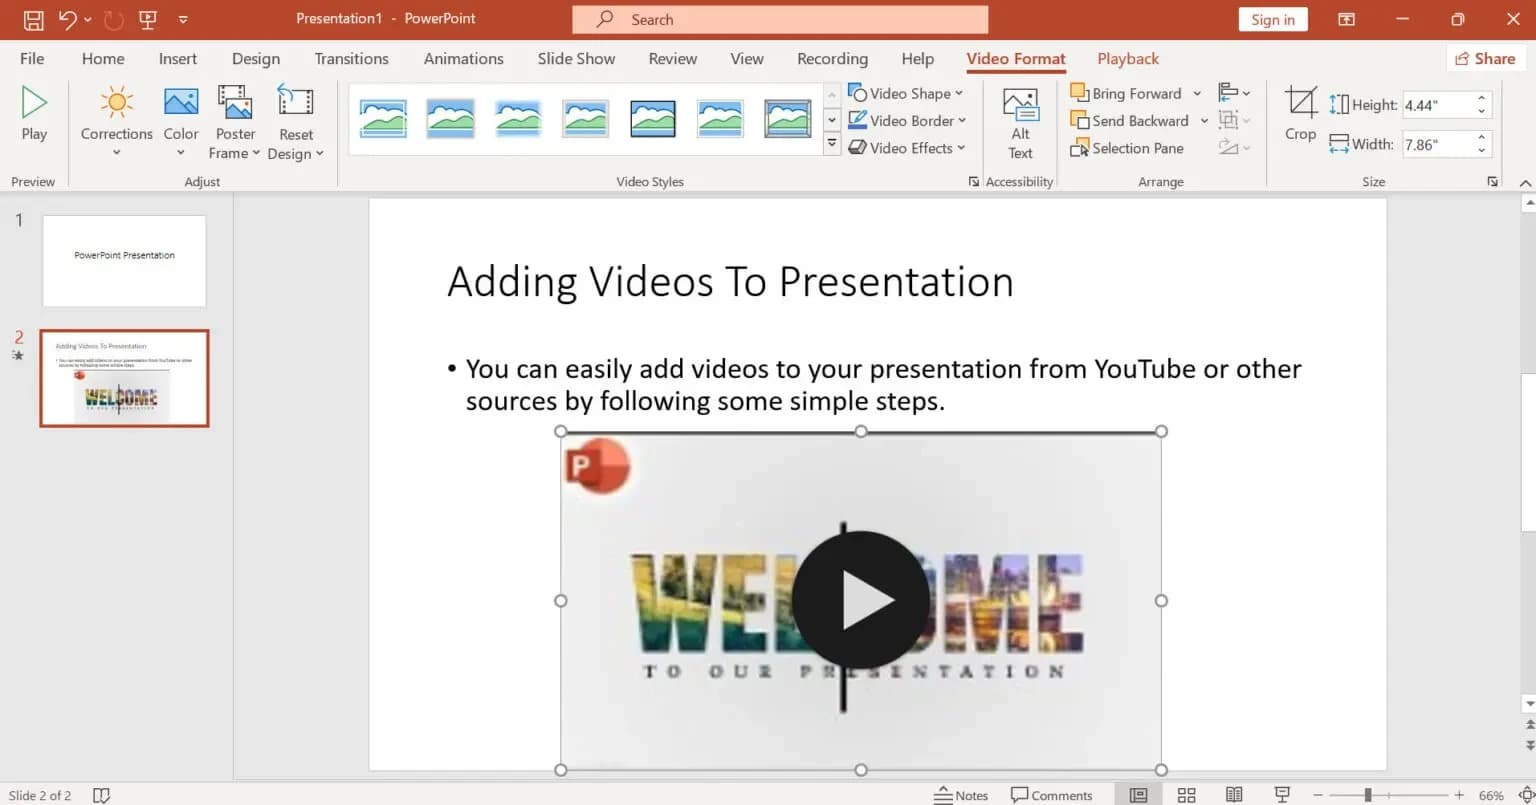
Task: Click the Search box in title bar
Action: pos(780,19)
